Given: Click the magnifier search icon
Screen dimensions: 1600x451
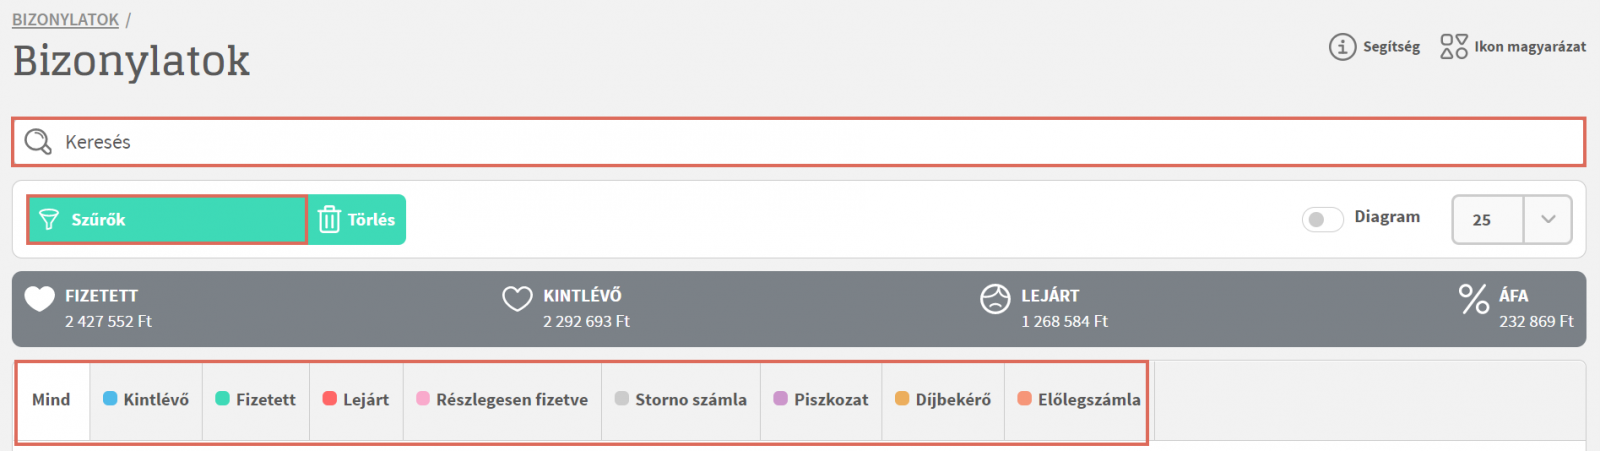Looking at the screenshot, I should tap(38, 141).
